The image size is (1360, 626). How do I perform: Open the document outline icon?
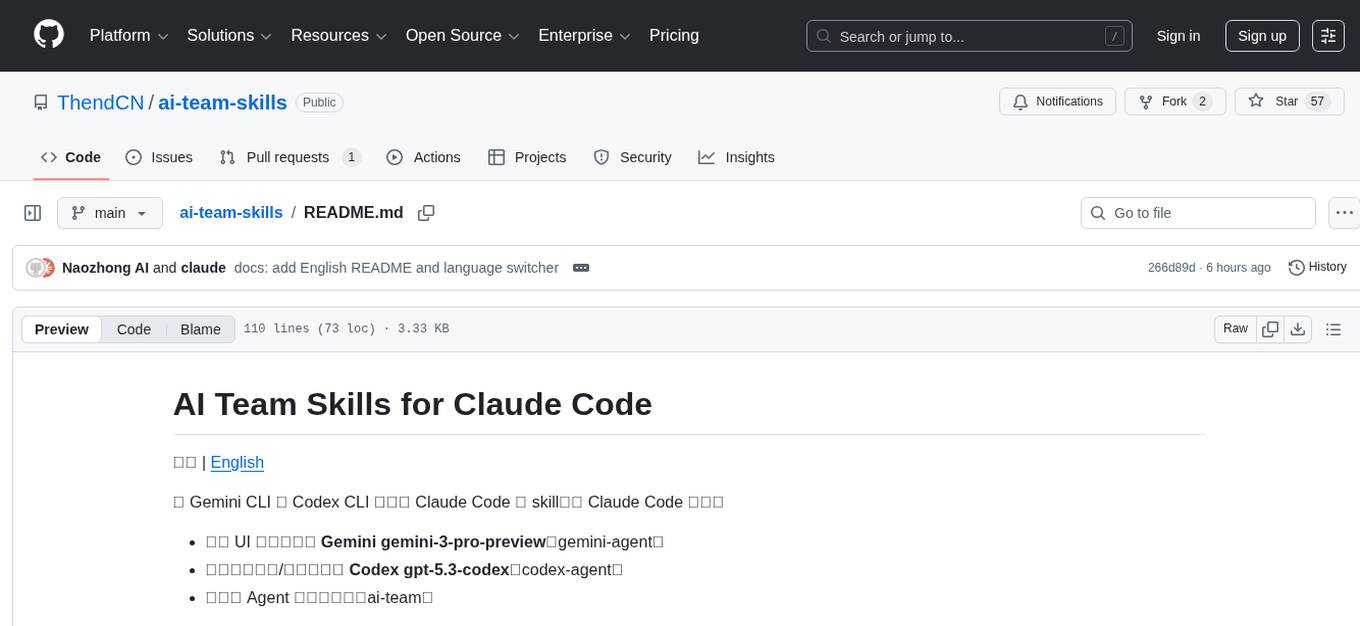point(1333,329)
